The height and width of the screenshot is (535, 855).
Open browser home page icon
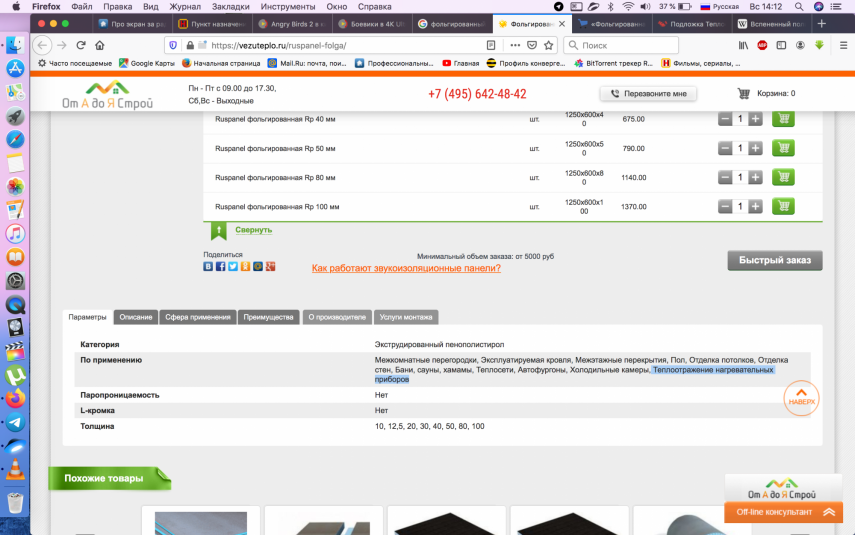[x=99, y=45]
